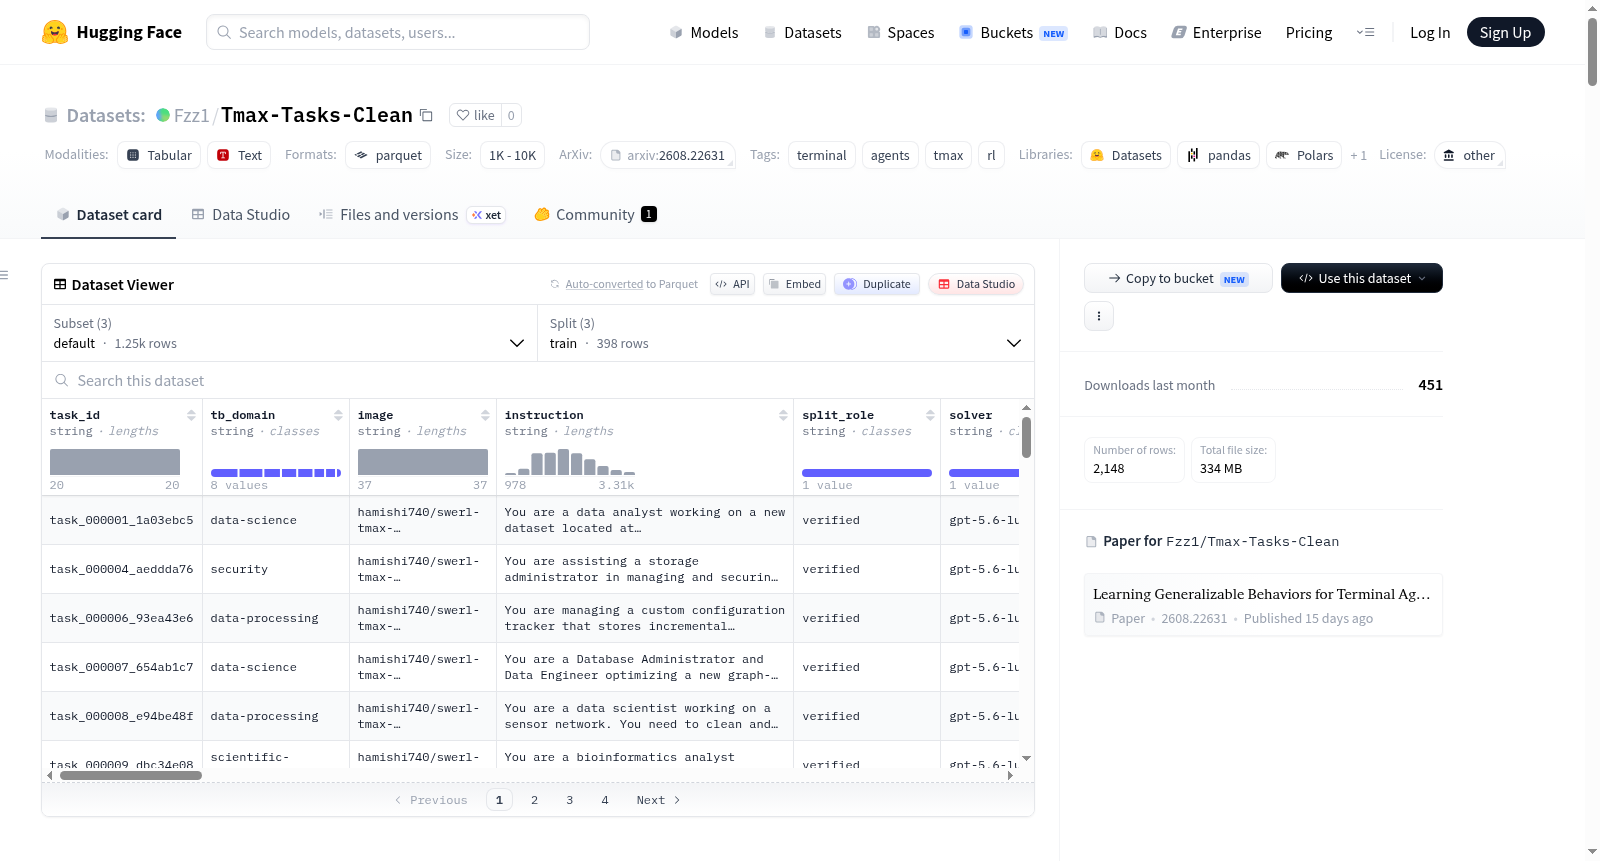This screenshot has height=861, width=1600.
Task: Copy the dataset name with the copy icon
Action: (426, 115)
